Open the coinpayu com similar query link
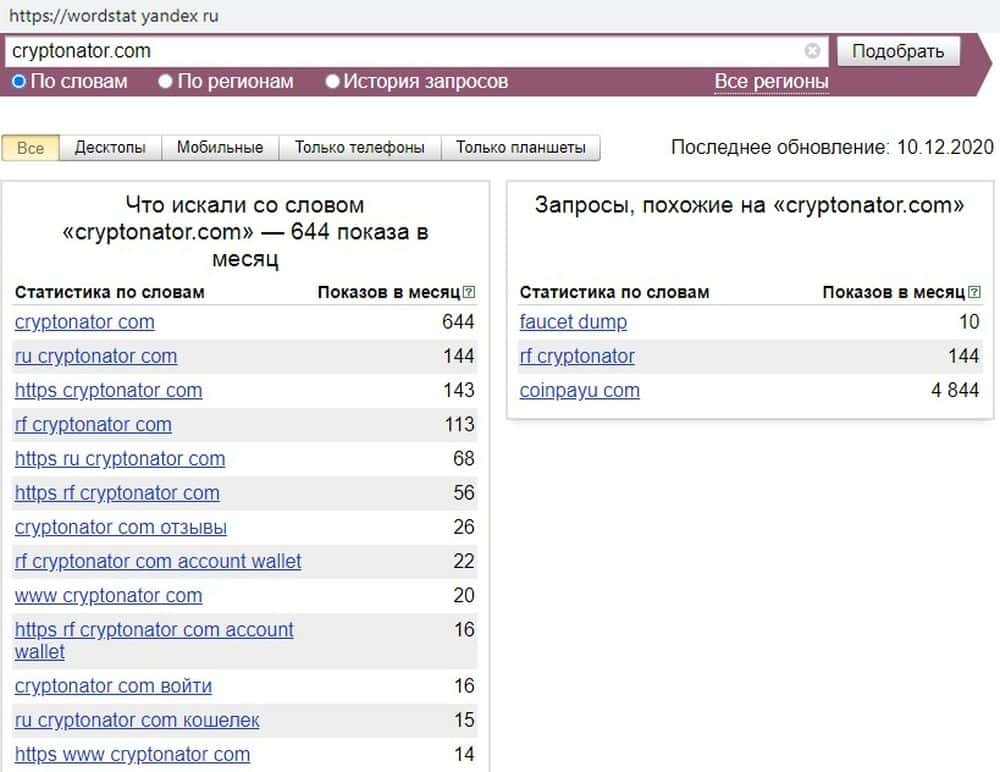The image size is (1000, 772). pyautogui.click(x=580, y=390)
